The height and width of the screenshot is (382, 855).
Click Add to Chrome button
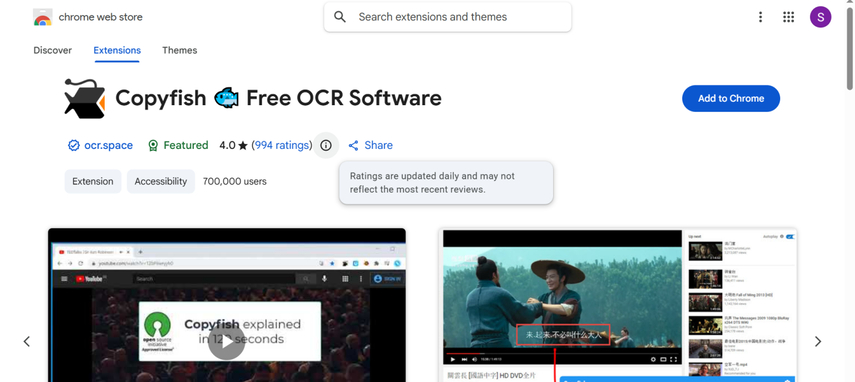point(731,99)
